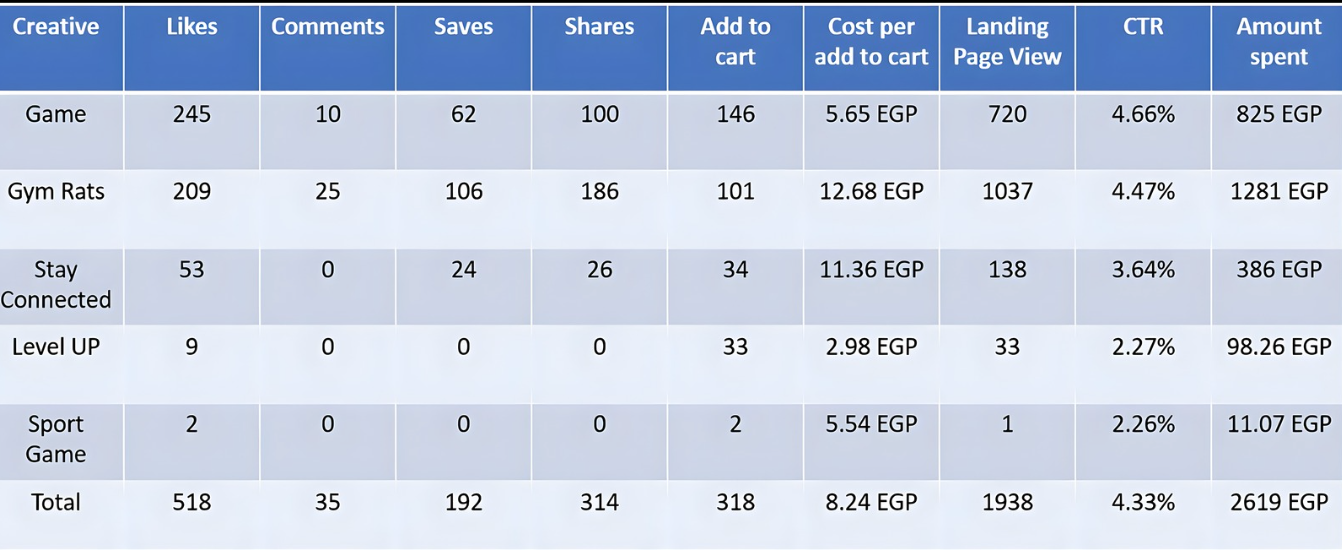Select the Gym Rats row label
Viewport: 1342px width, 550px height.
56,191
